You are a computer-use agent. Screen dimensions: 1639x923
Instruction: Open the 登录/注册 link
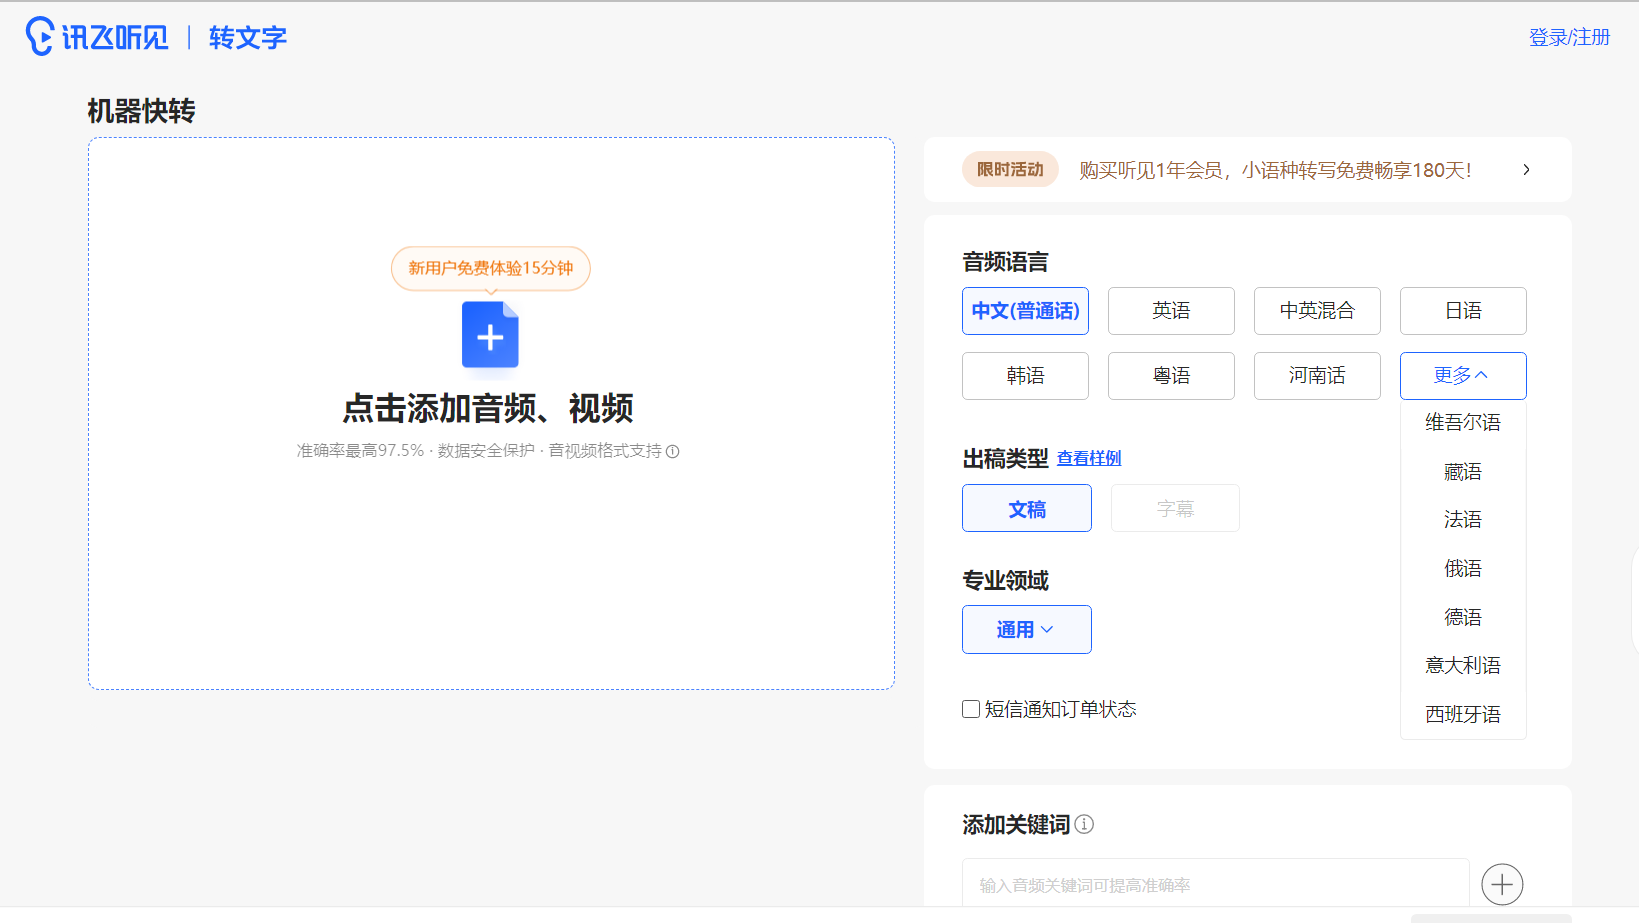[x=1569, y=37]
